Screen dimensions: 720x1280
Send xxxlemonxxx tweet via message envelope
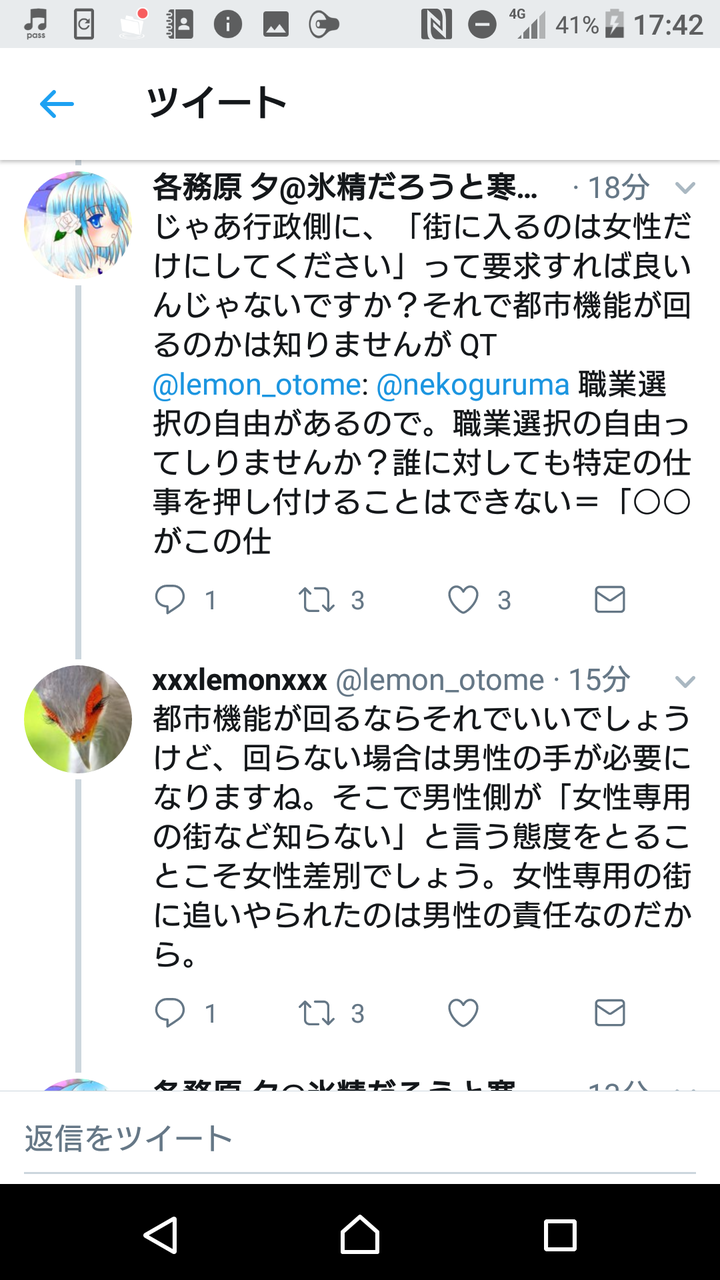click(609, 1013)
